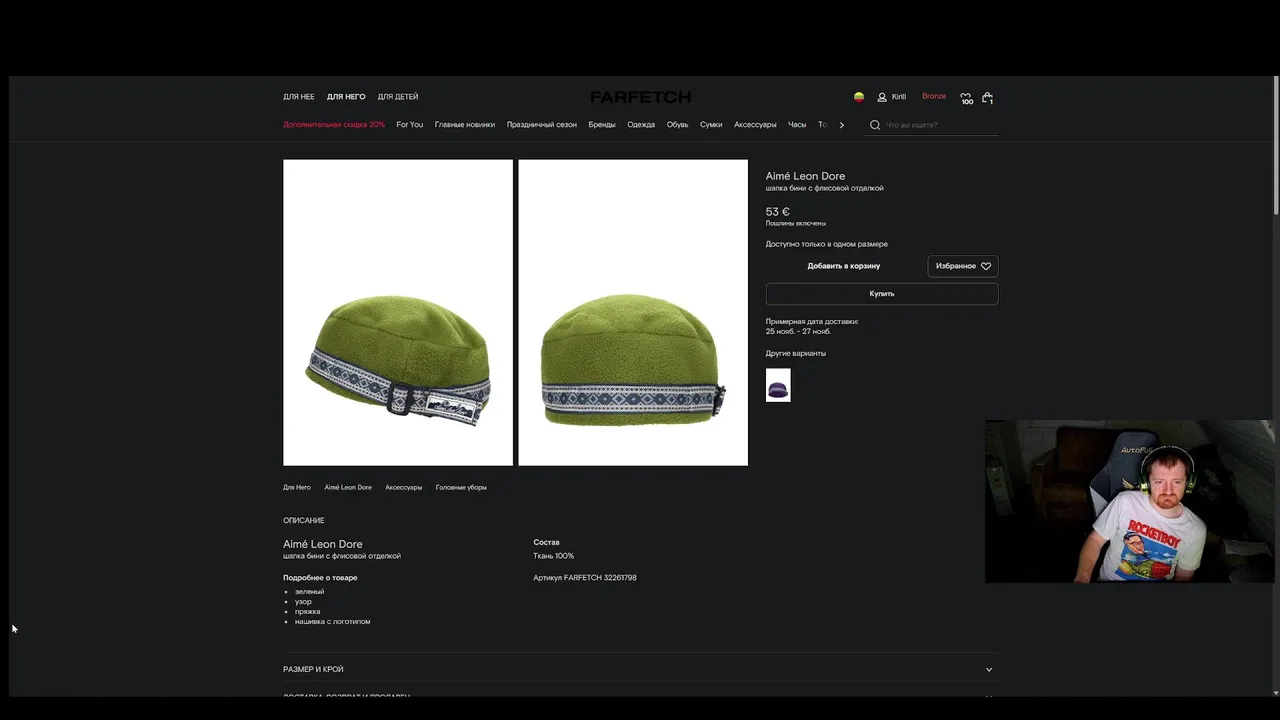Open the Обувь menu
Screen dimensions: 1280x720
(678, 125)
